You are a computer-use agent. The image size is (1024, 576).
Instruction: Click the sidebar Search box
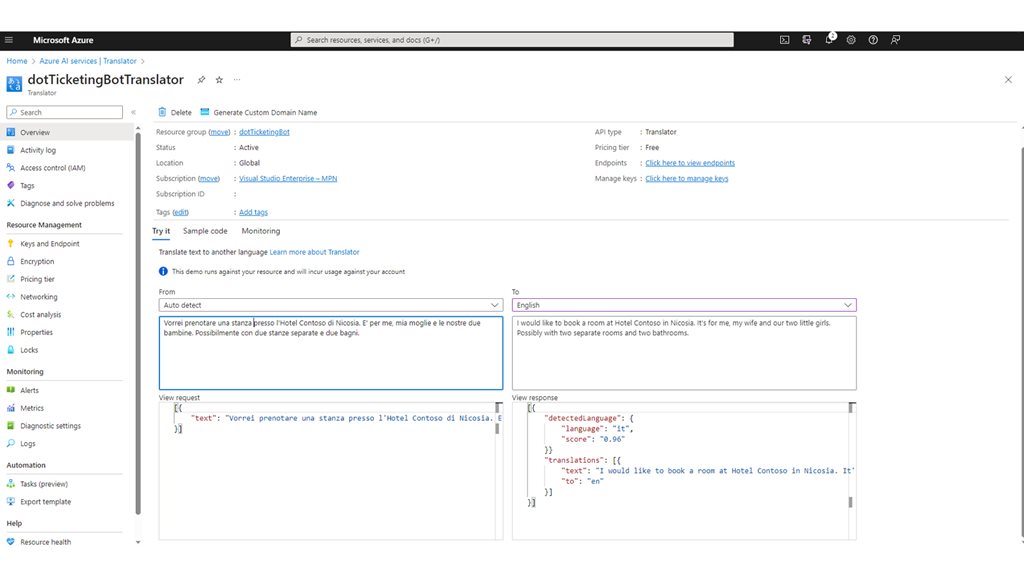[64, 112]
